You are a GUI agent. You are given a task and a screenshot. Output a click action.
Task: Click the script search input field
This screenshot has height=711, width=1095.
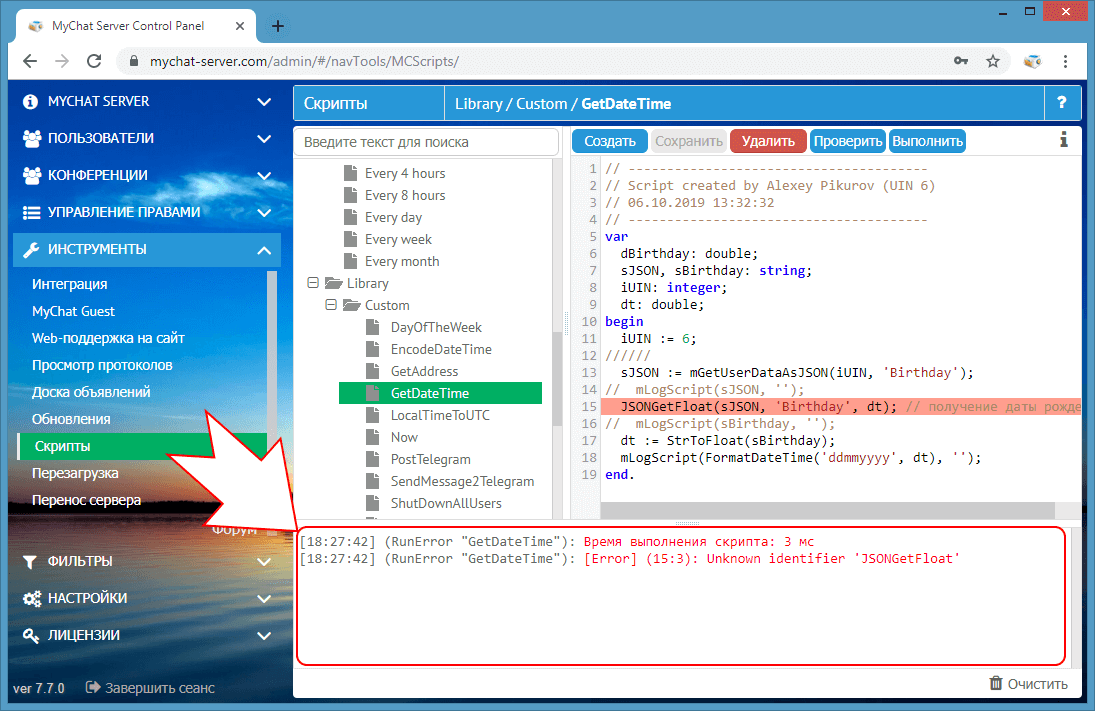pos(424,141)
